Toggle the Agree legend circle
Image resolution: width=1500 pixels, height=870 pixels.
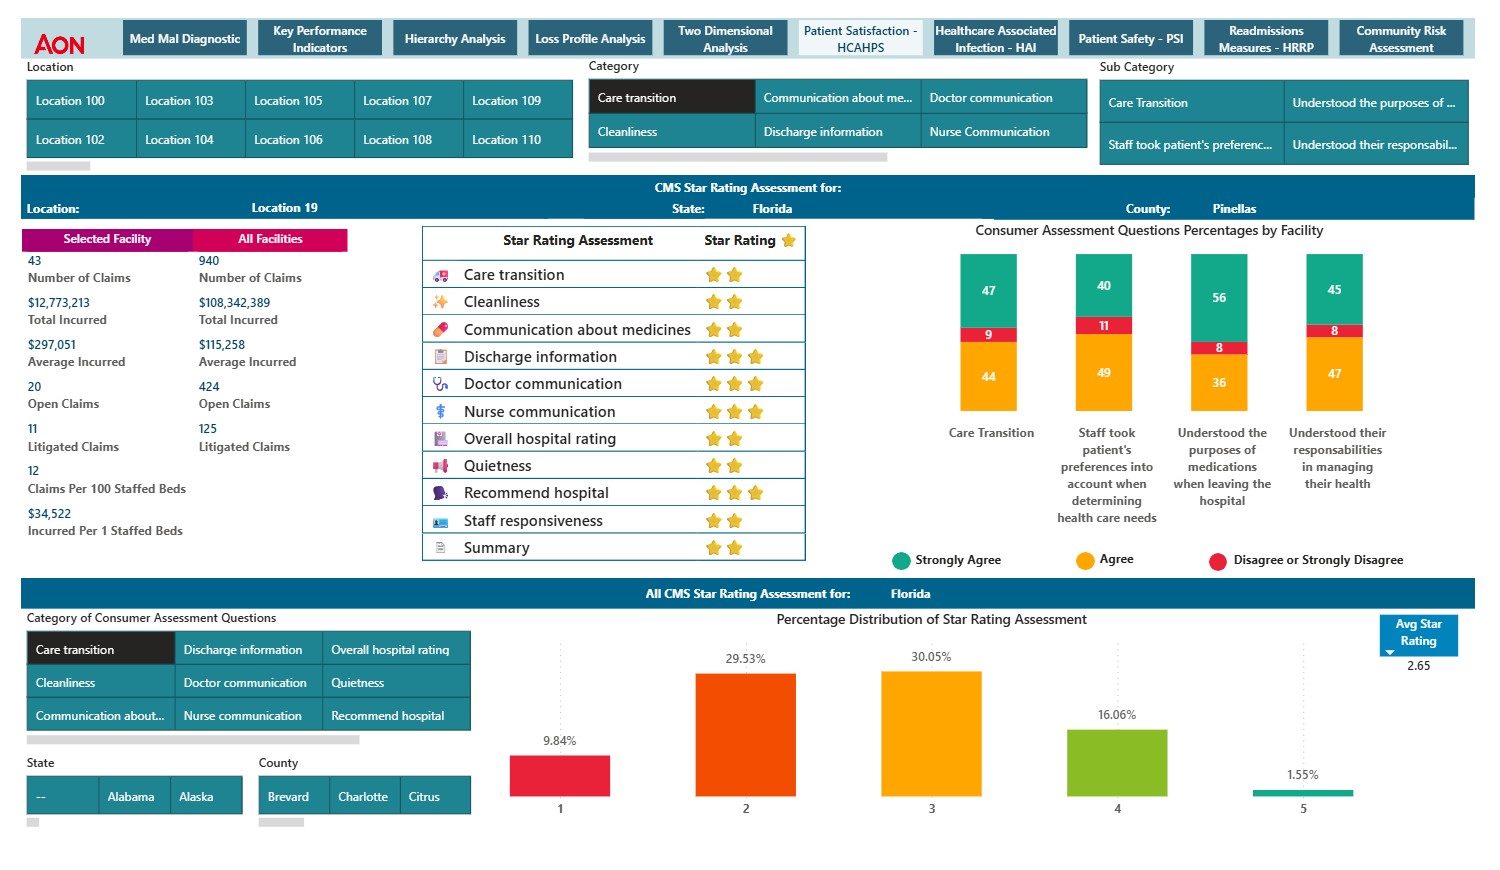coord(1086,560)
